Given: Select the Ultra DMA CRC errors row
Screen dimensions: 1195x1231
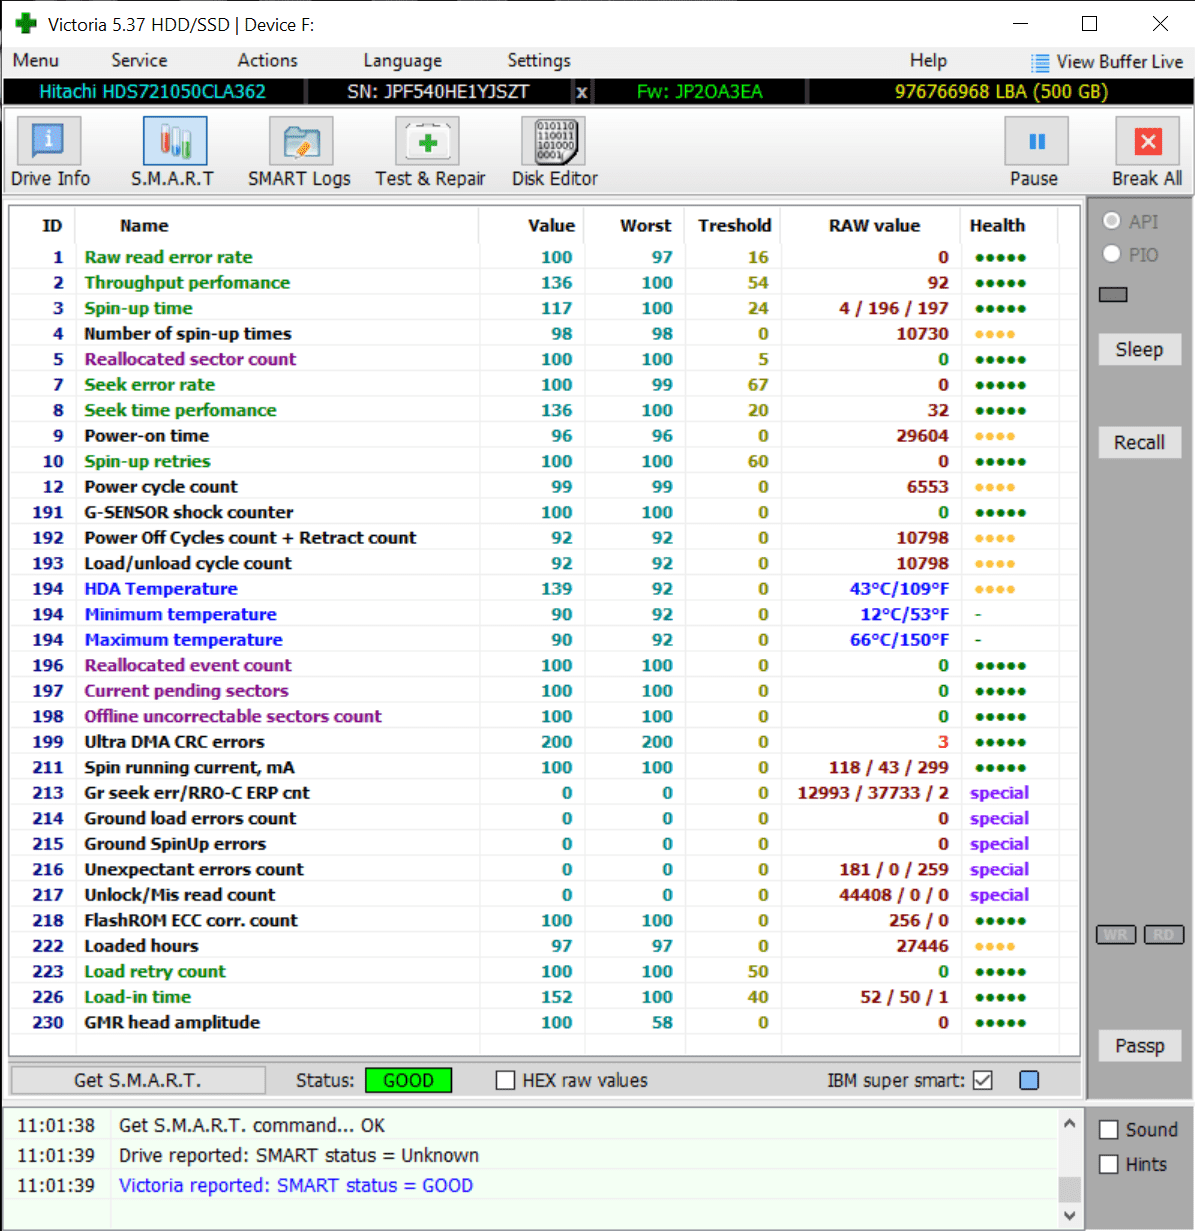Looking at the screenshot, I should (544, 742).
